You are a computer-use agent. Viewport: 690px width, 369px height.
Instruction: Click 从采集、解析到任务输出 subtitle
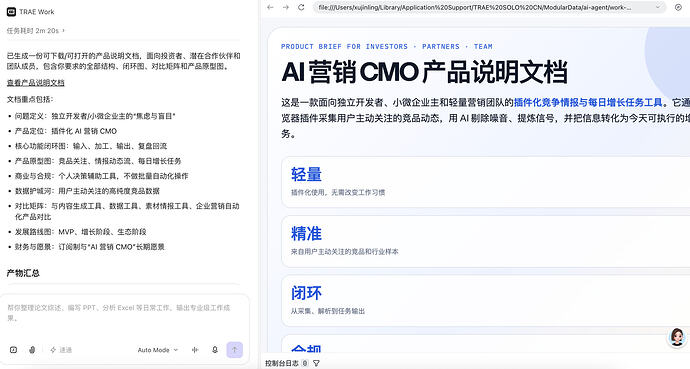click(328, 311)
